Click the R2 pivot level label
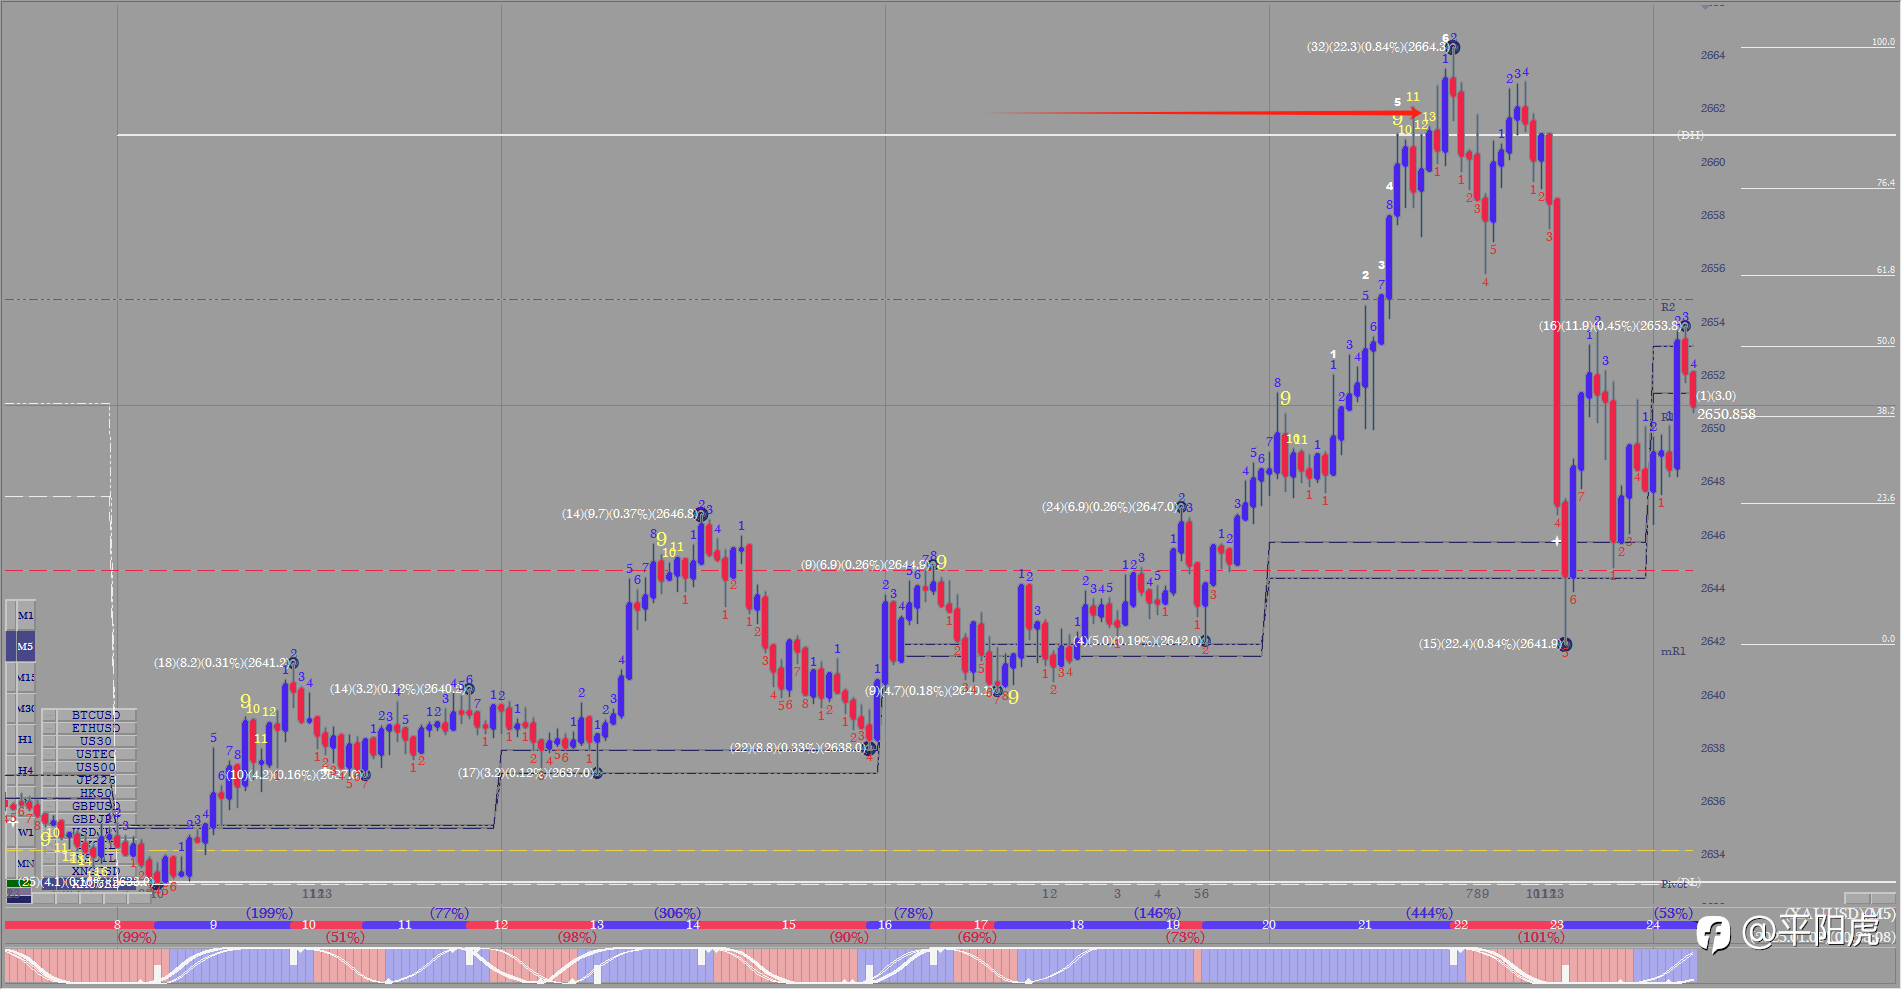 pyautogui.click(x=1668, y=307)
